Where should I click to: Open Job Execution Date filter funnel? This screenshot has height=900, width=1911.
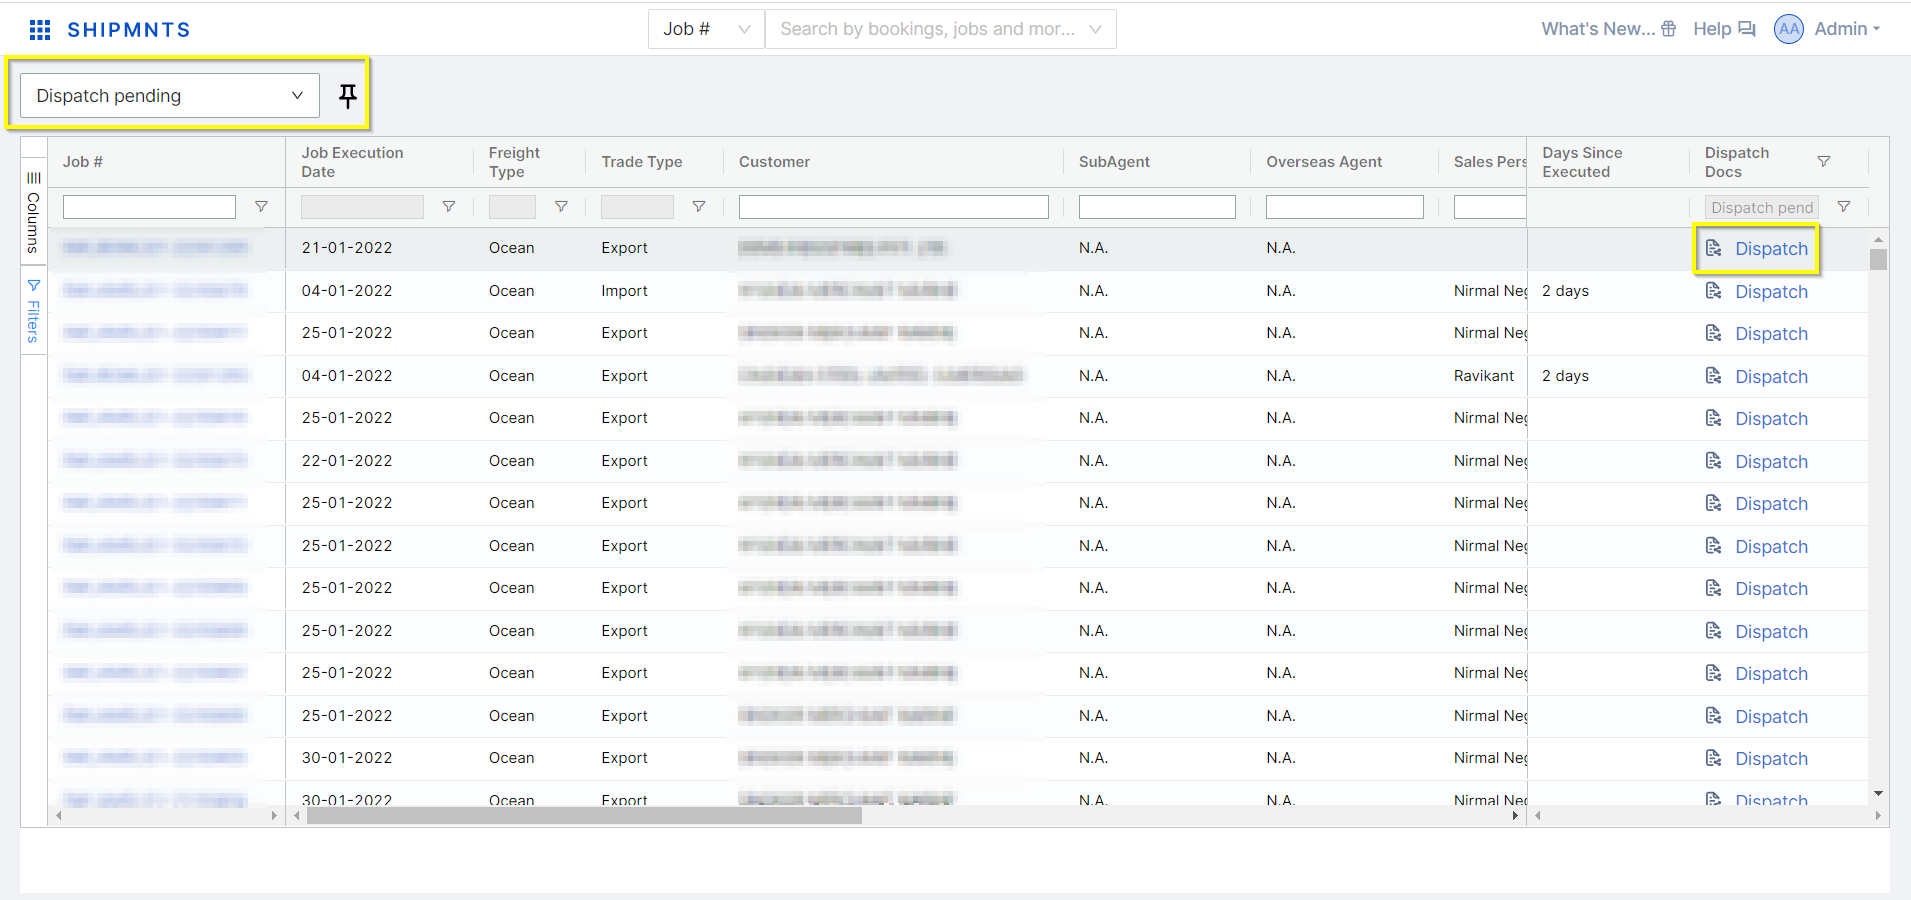[449, 207]
